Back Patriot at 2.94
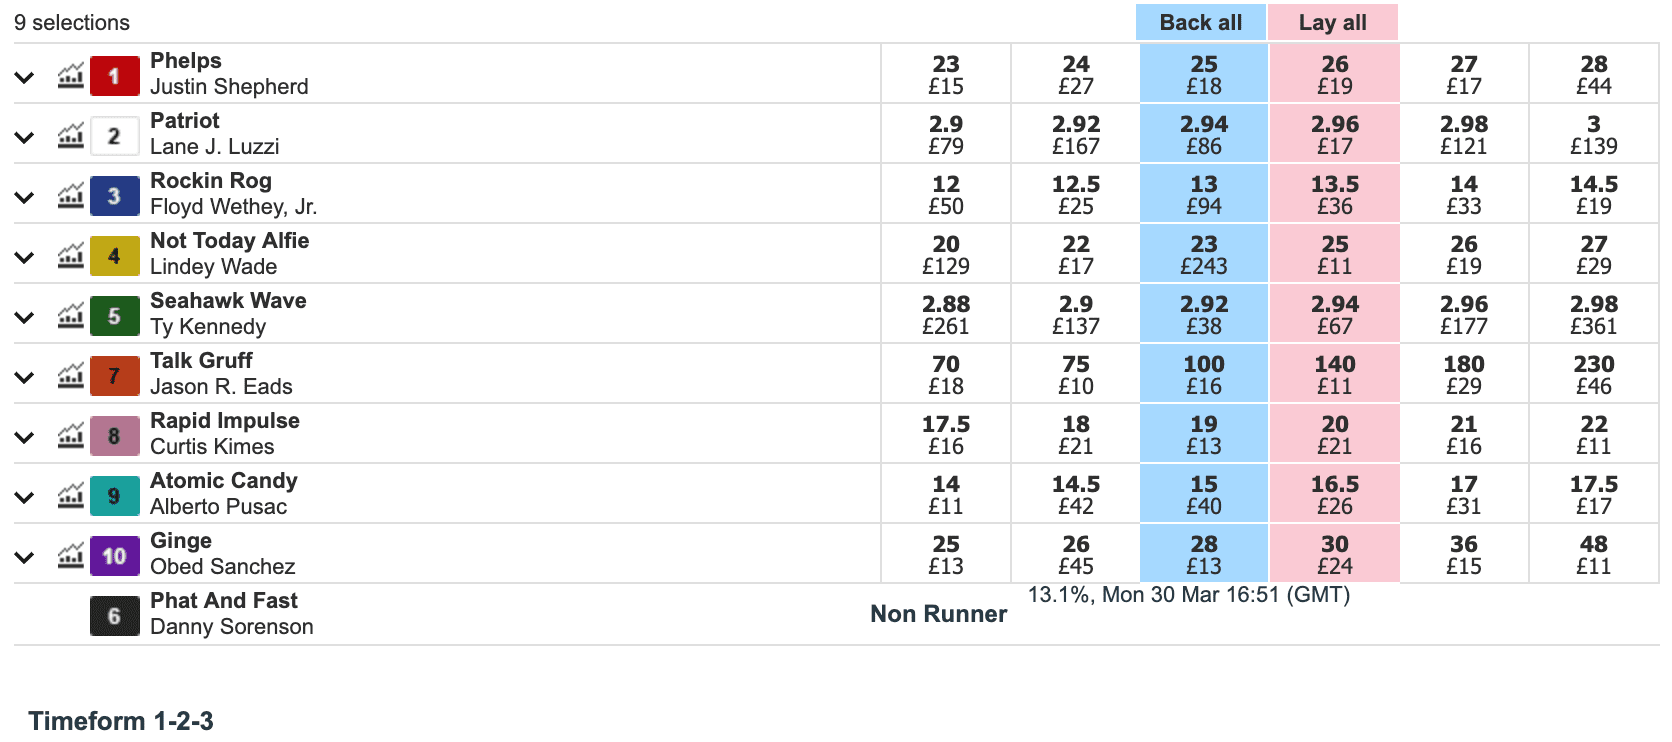Screen dimensions: 1672x742 [1204, 134]
